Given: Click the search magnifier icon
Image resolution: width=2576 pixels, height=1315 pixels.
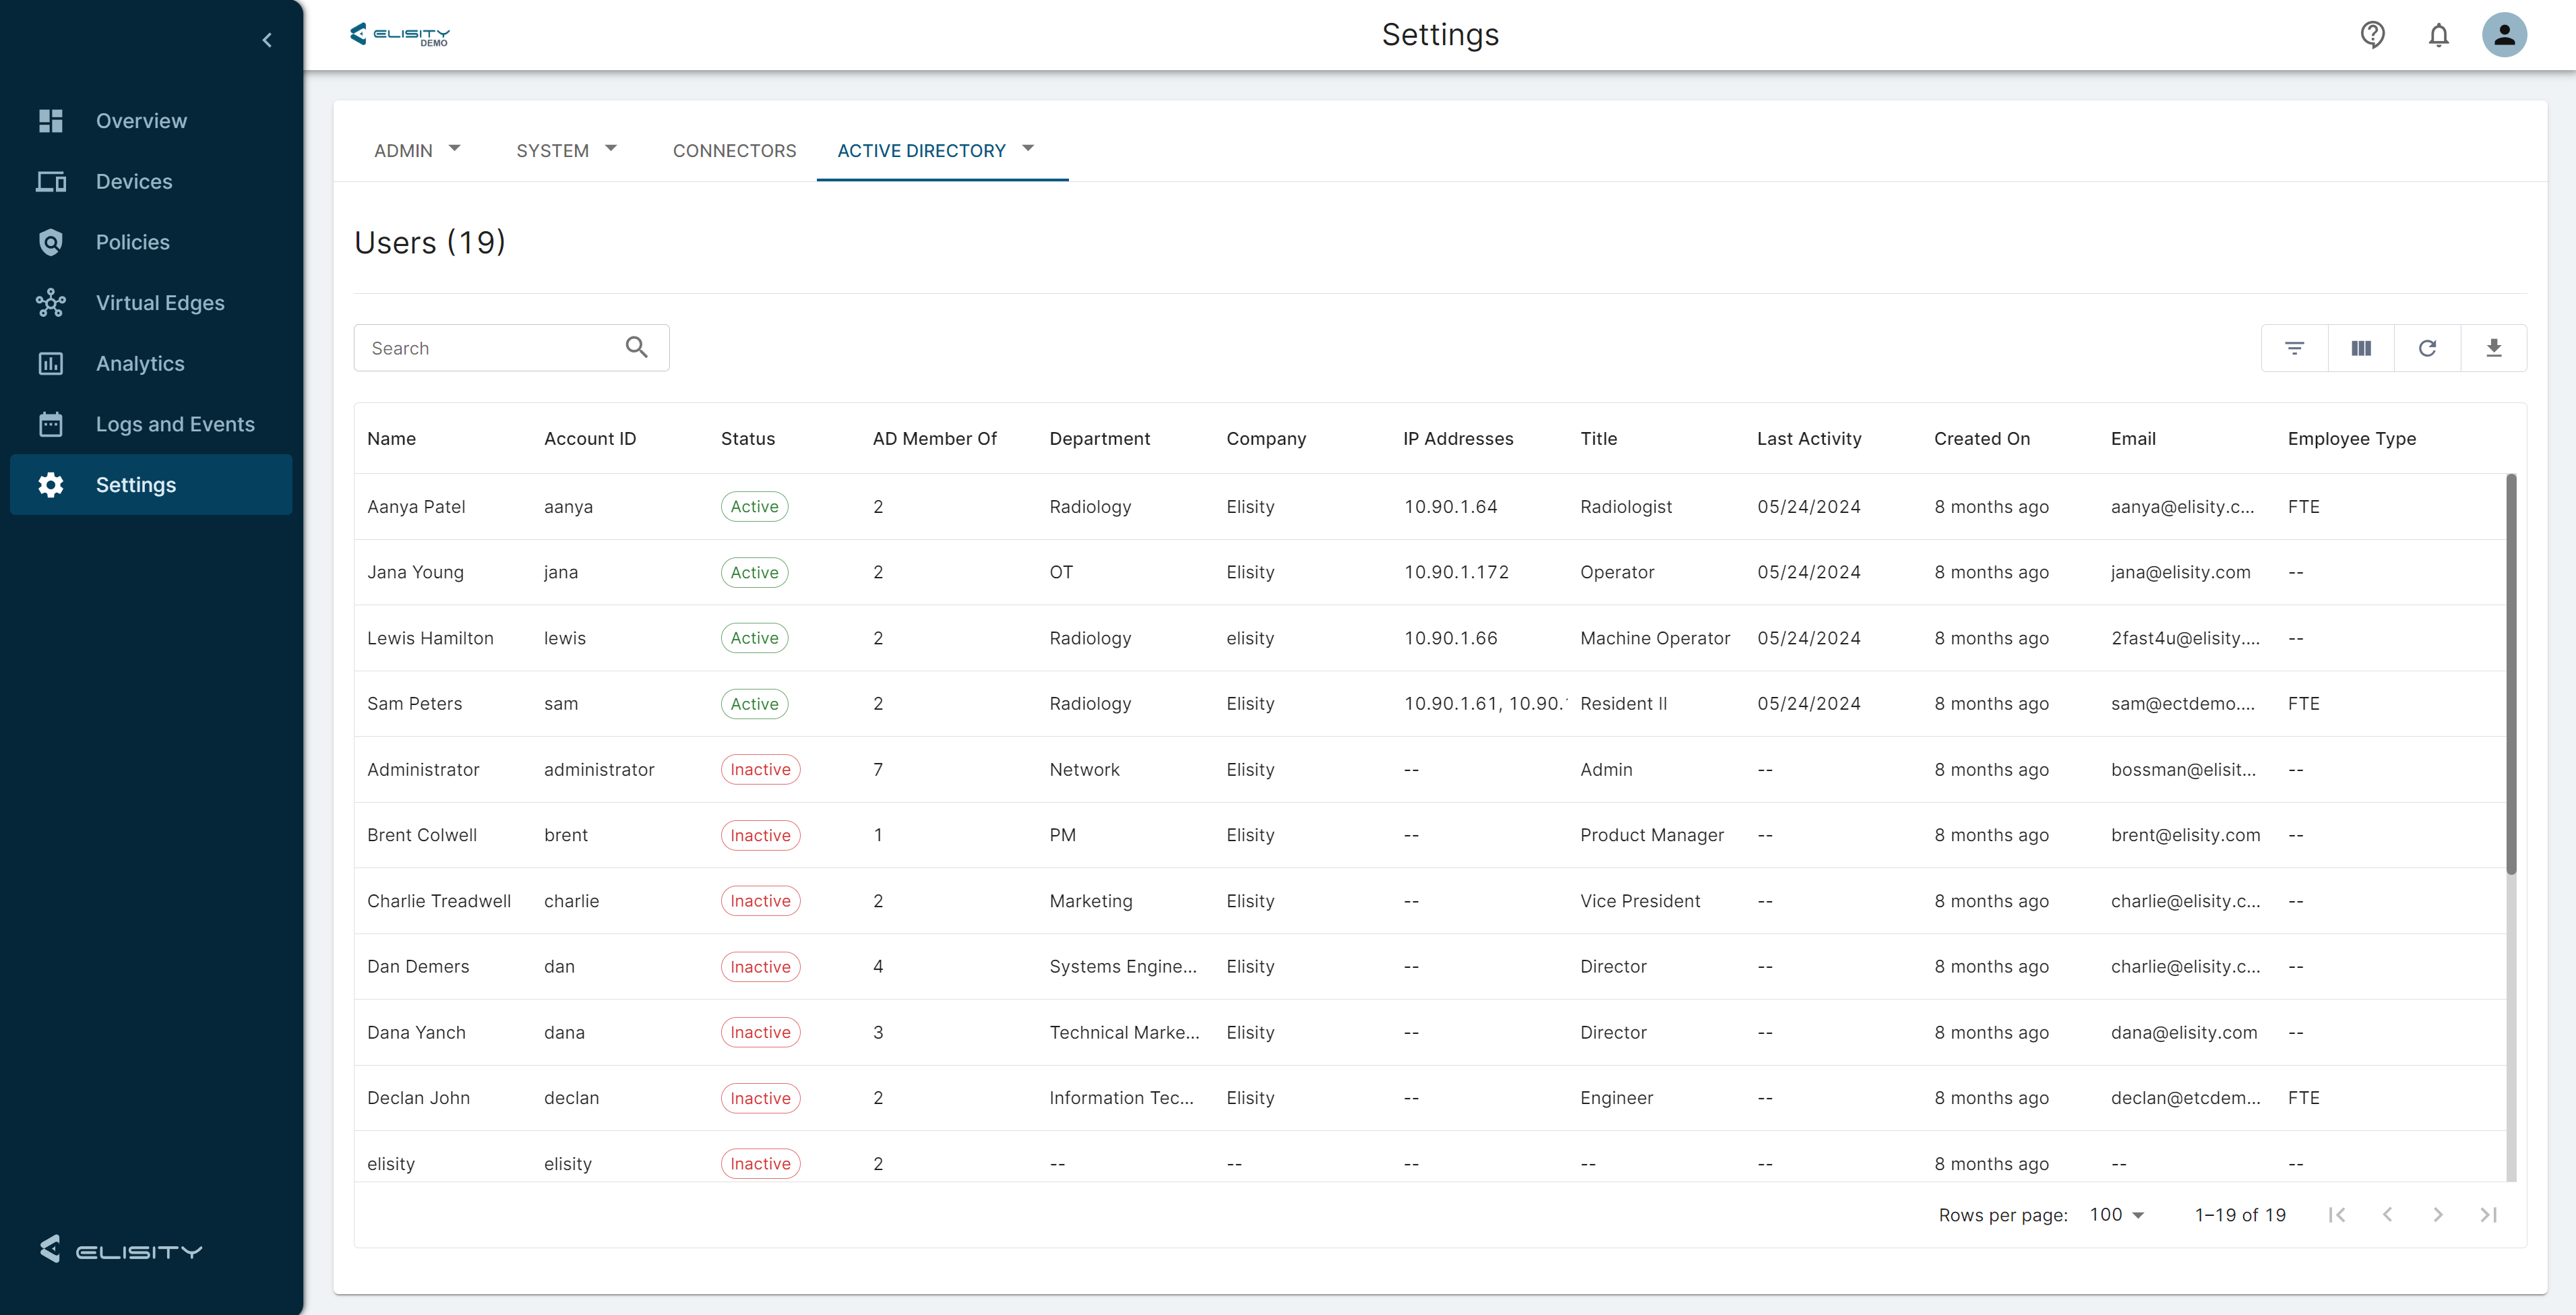Looking at the screenshot, I should (636, 347).
